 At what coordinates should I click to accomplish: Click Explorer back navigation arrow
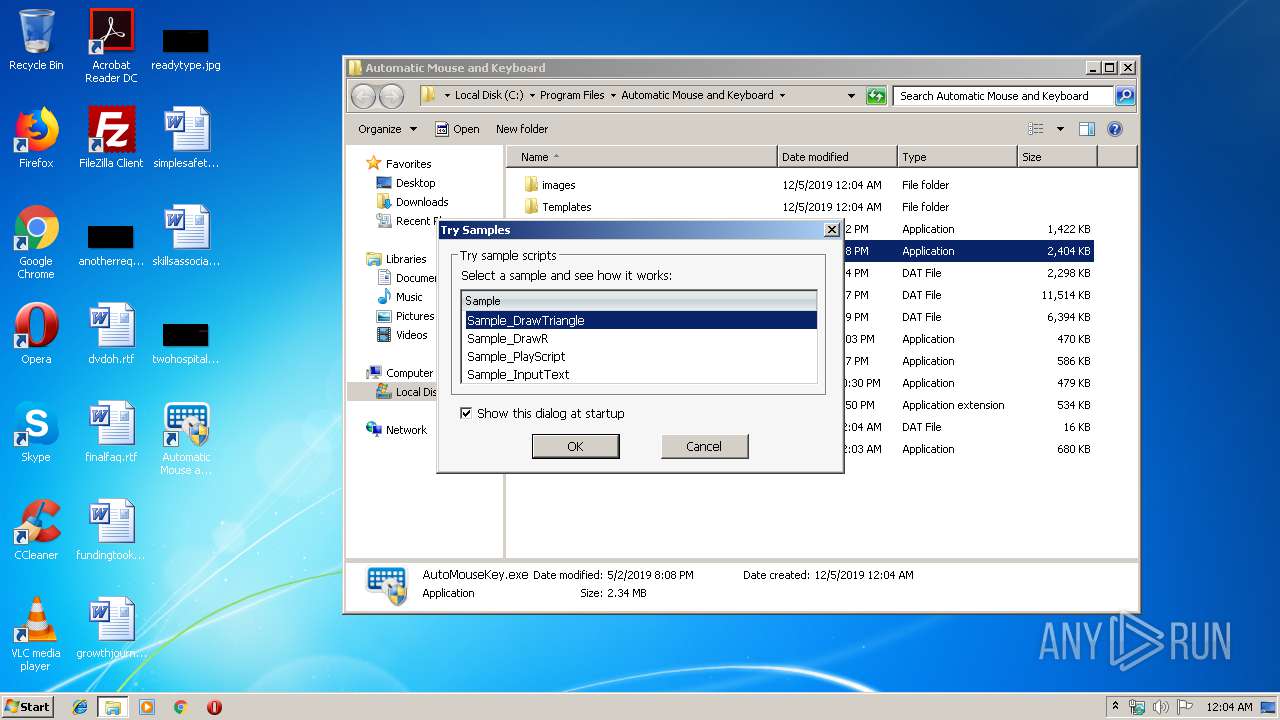point(363,96)
